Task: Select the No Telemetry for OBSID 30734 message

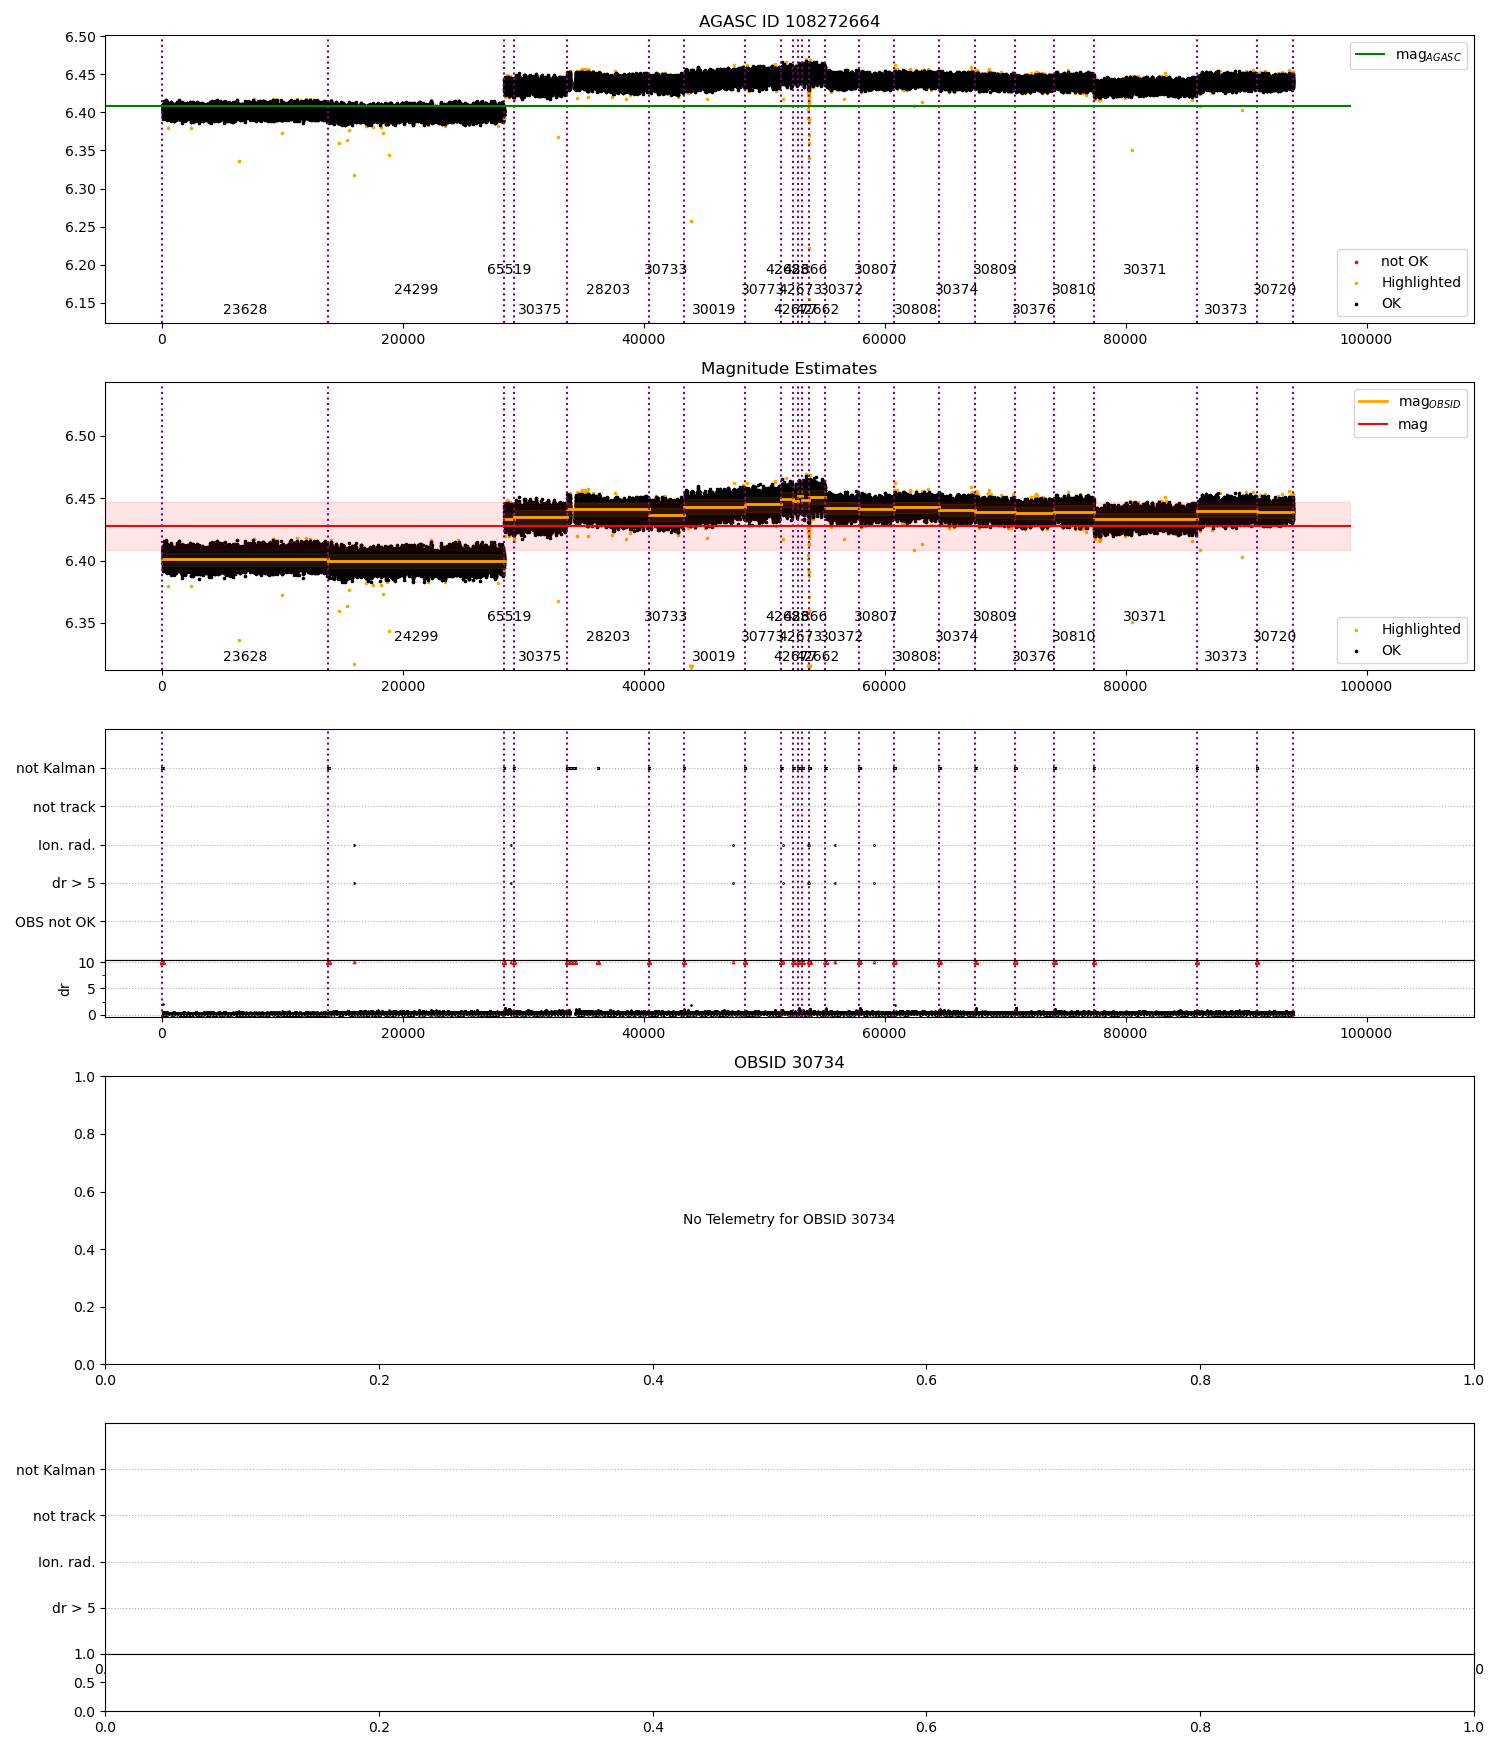Action: (789, 1220)
